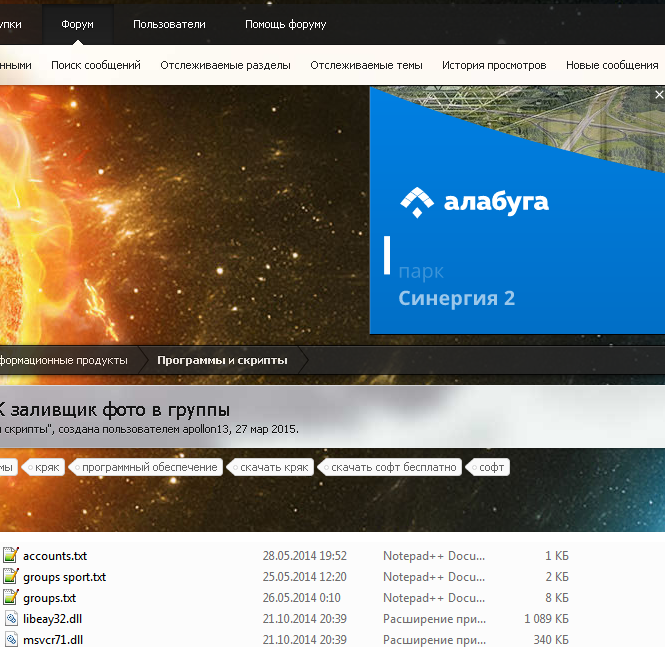Navigate to Программы и скрипты breadcrumb

coord(222,360)
